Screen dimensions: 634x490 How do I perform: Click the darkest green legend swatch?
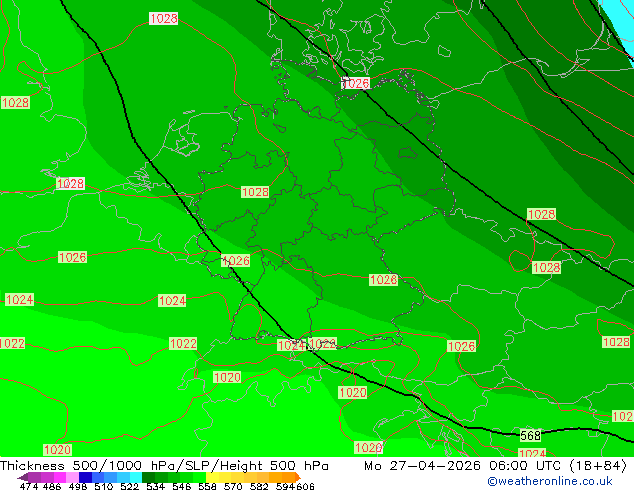(148, 477)
